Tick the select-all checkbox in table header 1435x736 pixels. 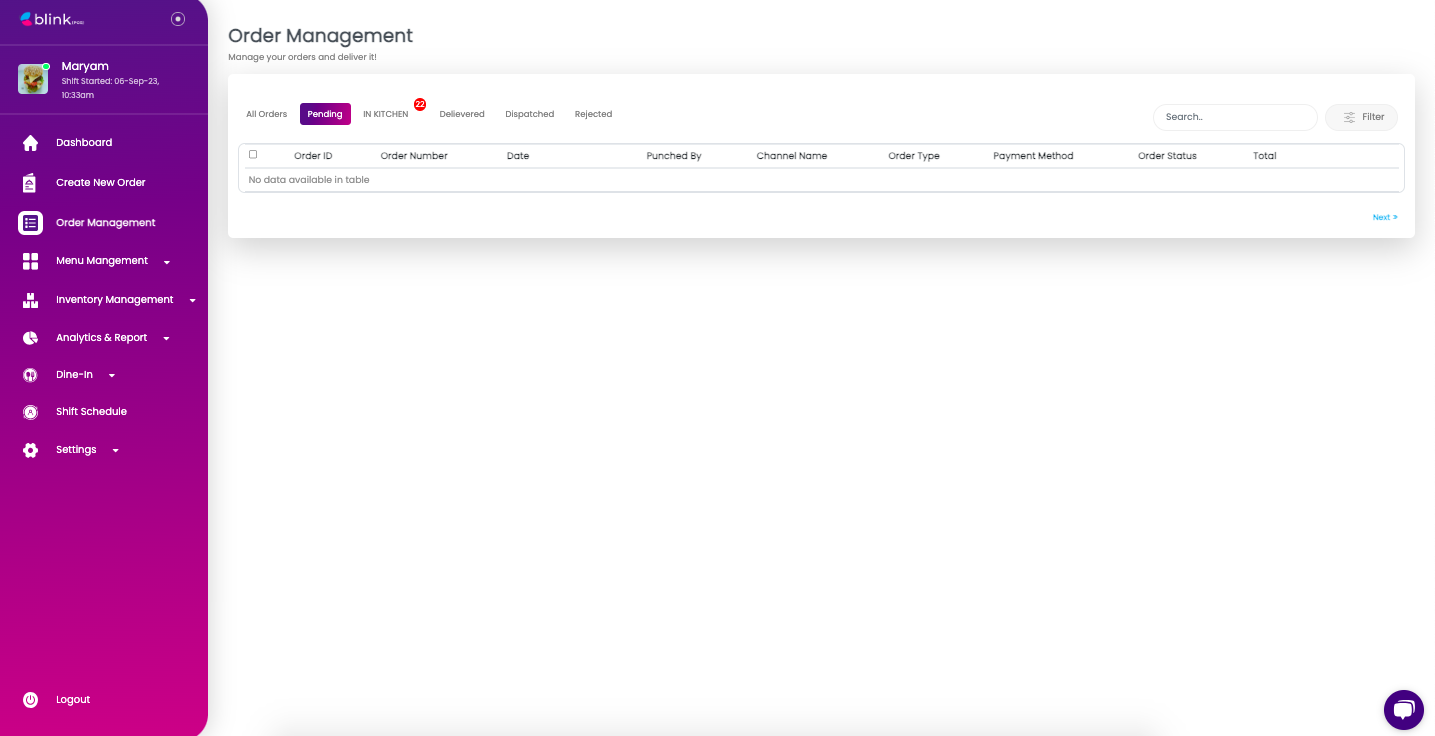253,155
